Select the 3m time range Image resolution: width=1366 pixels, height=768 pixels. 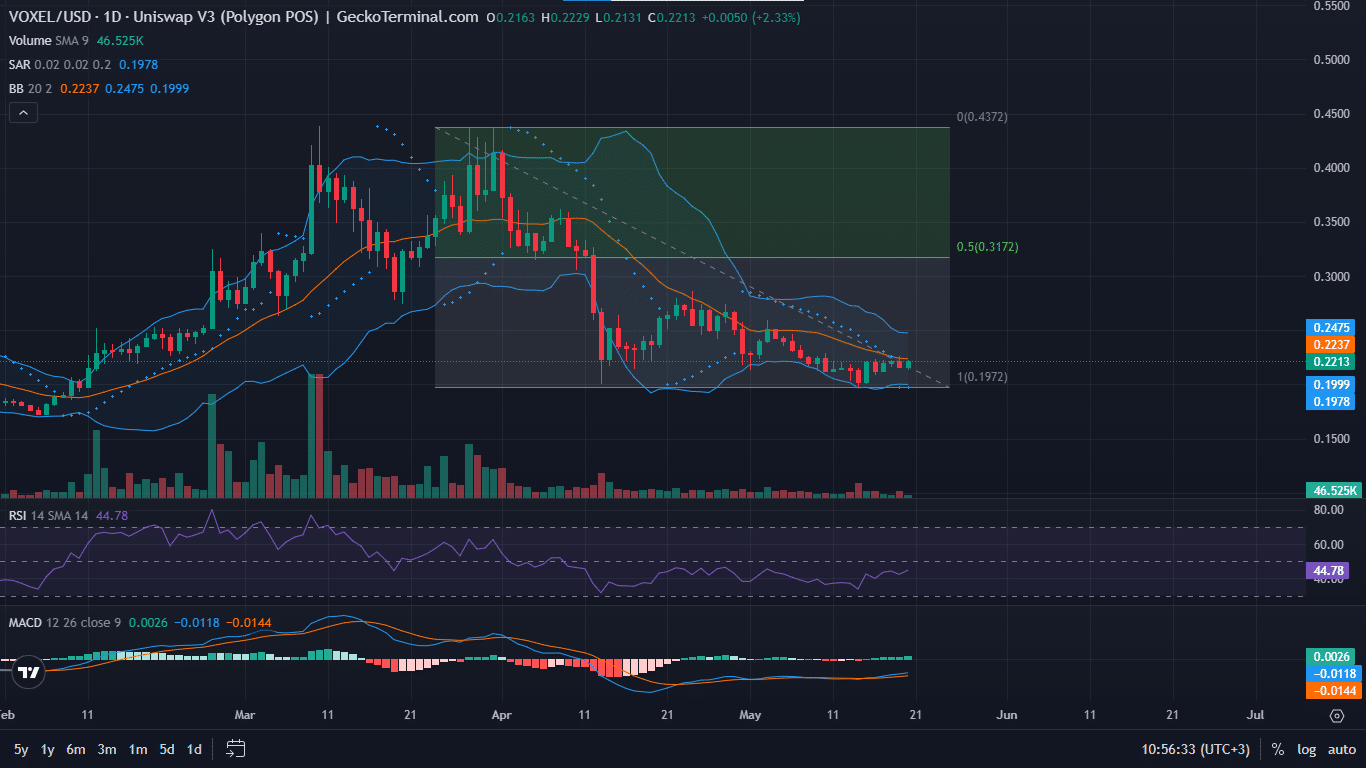click(x=107, y=749)
